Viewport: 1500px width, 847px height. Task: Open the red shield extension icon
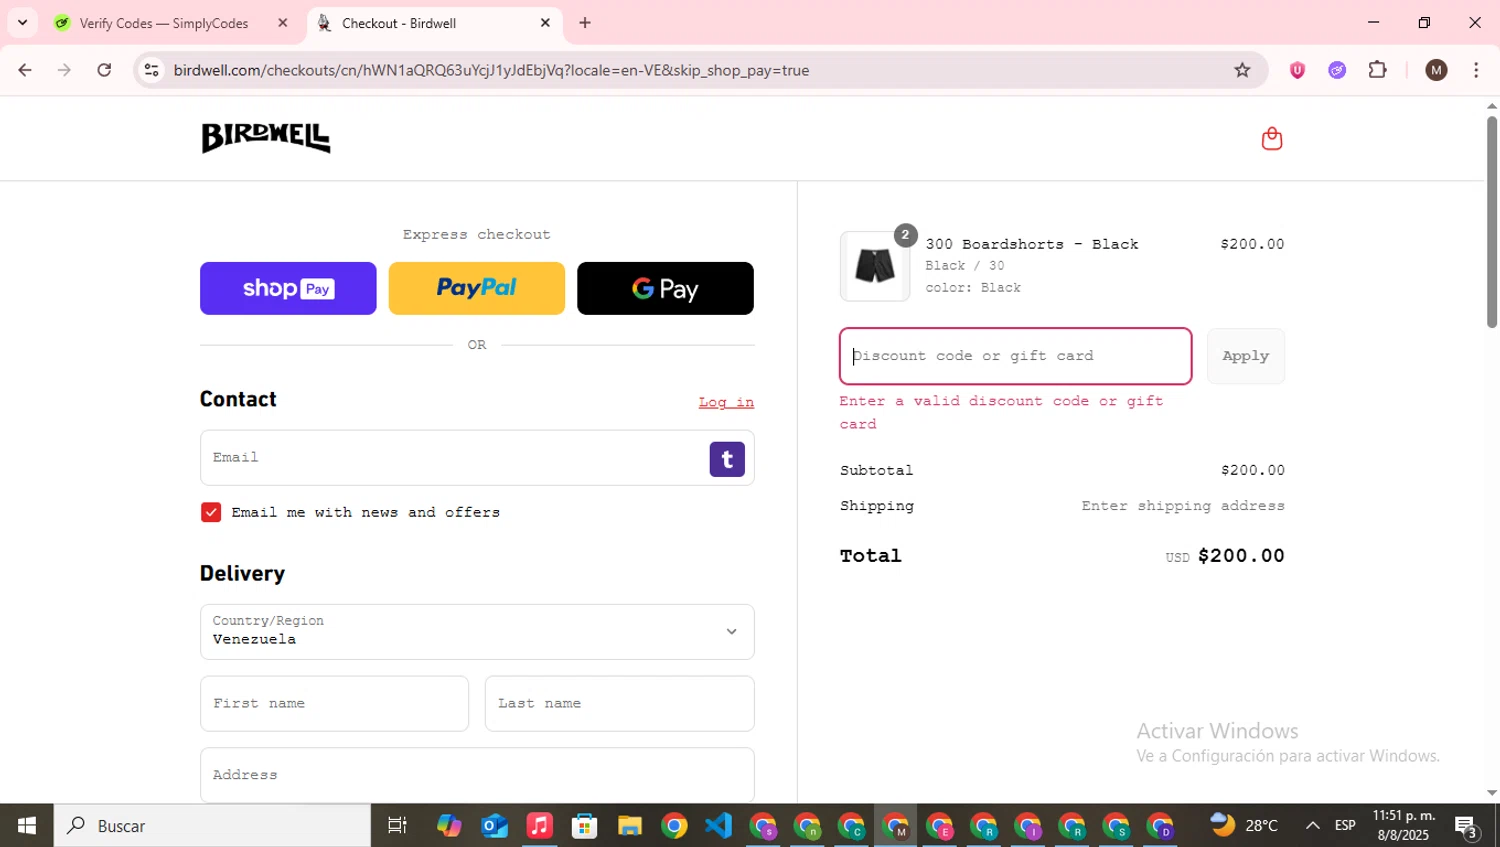[x=1297, y=70]
